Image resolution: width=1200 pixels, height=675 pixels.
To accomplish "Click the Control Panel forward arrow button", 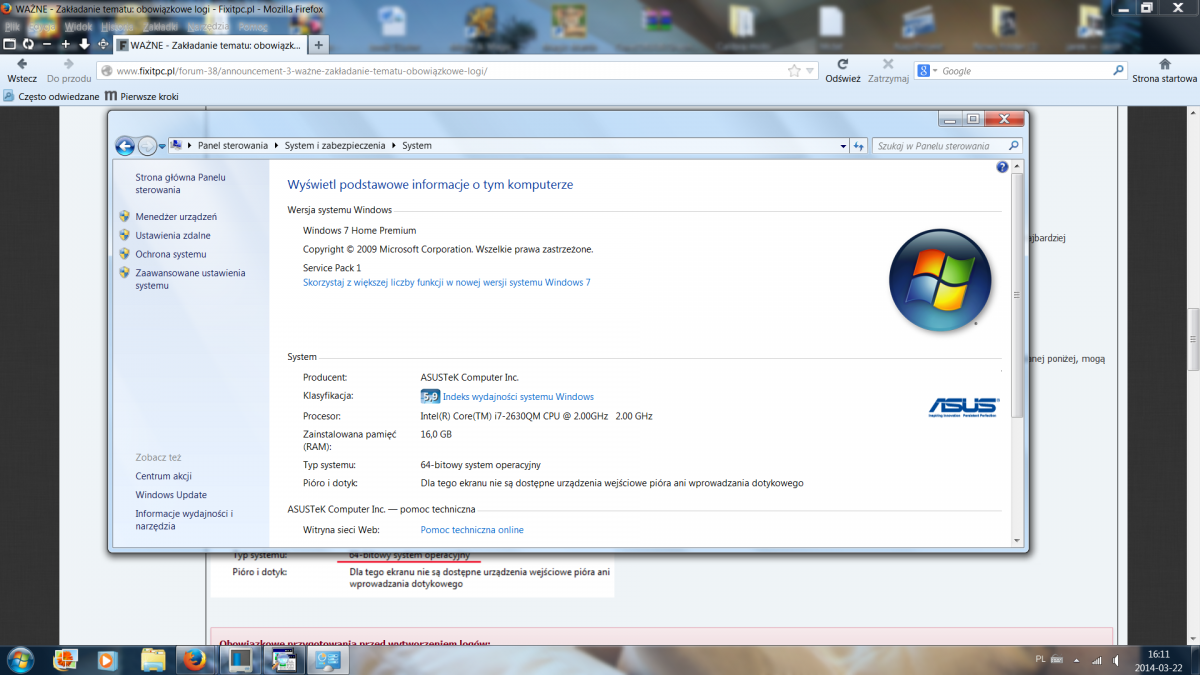I will click(x=148, y=146).
